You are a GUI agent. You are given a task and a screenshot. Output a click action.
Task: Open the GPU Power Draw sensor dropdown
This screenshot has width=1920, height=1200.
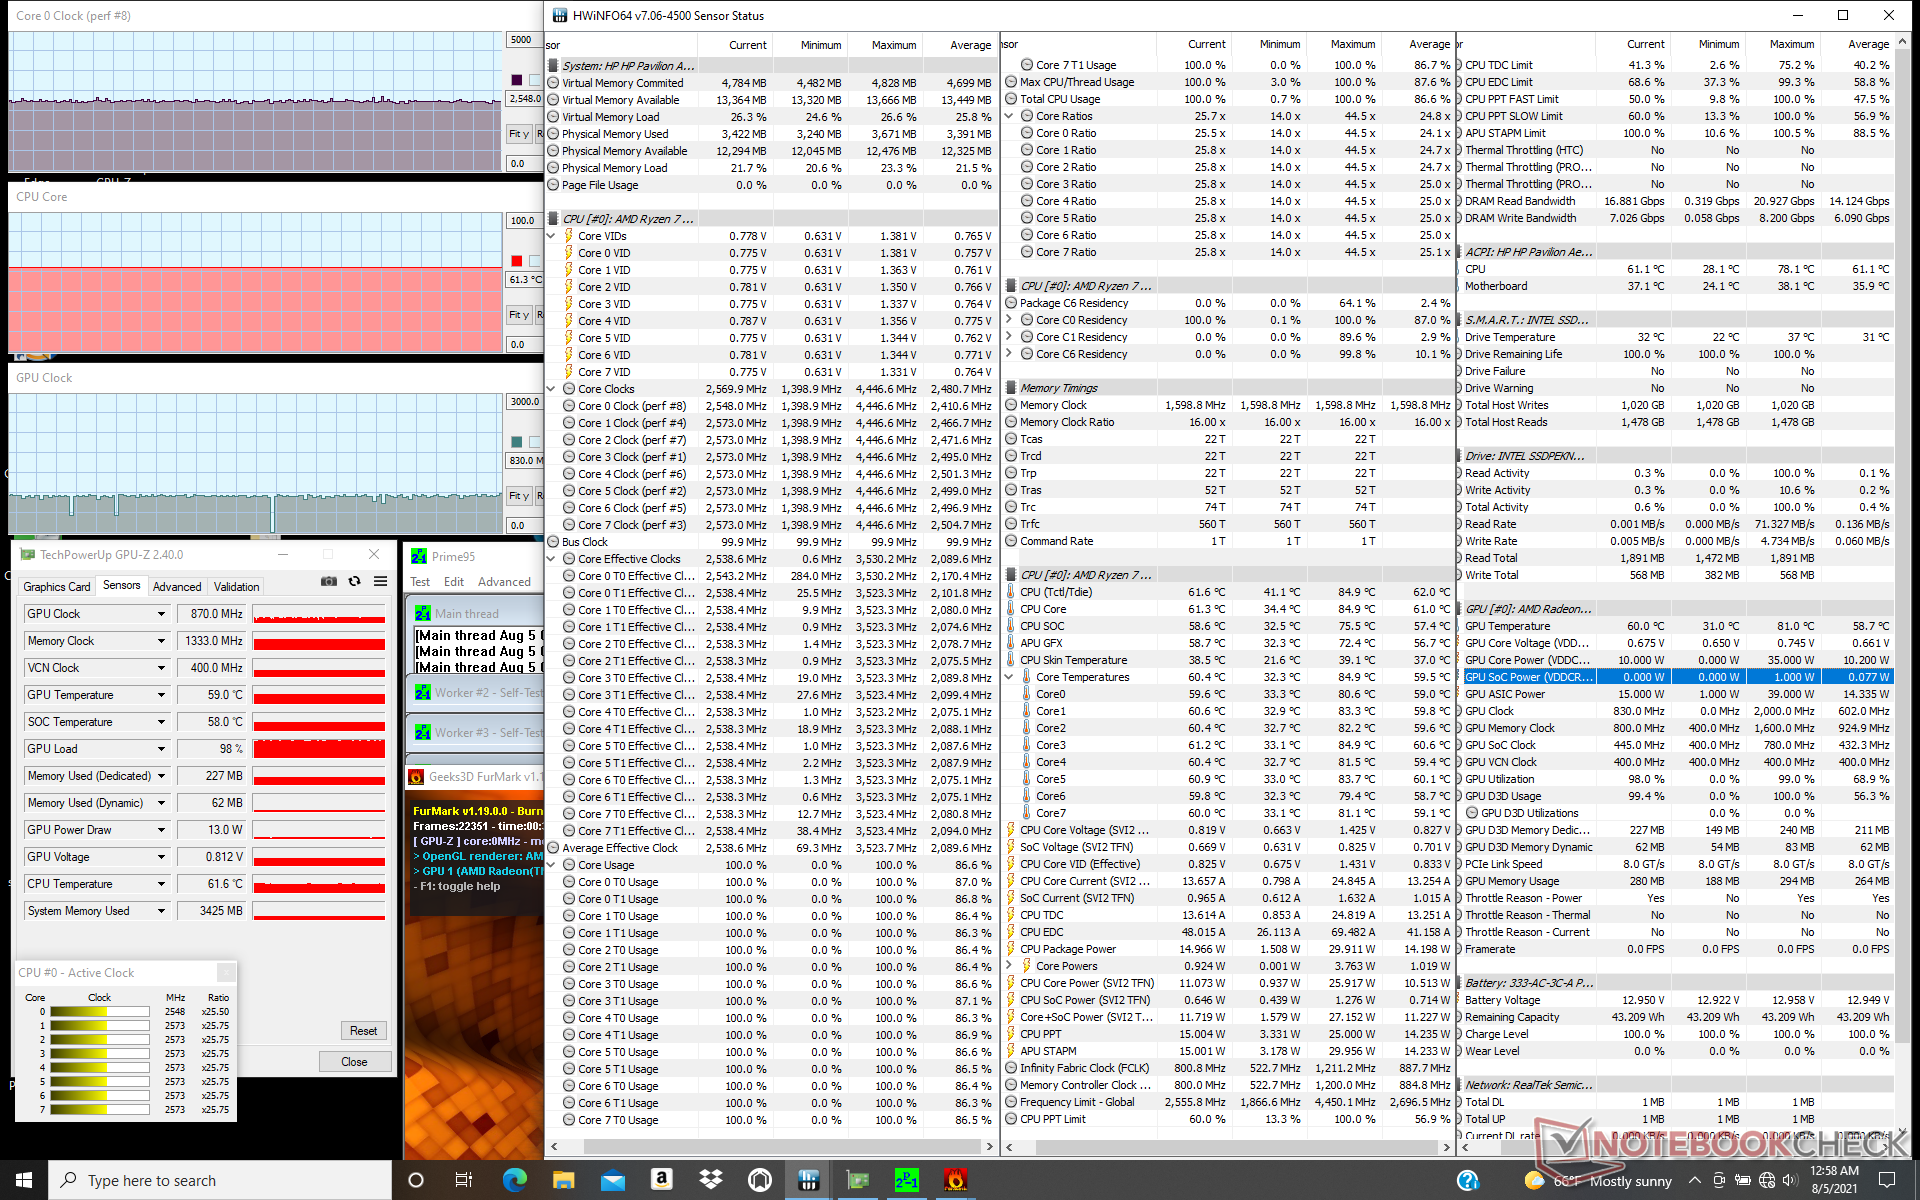161,830
